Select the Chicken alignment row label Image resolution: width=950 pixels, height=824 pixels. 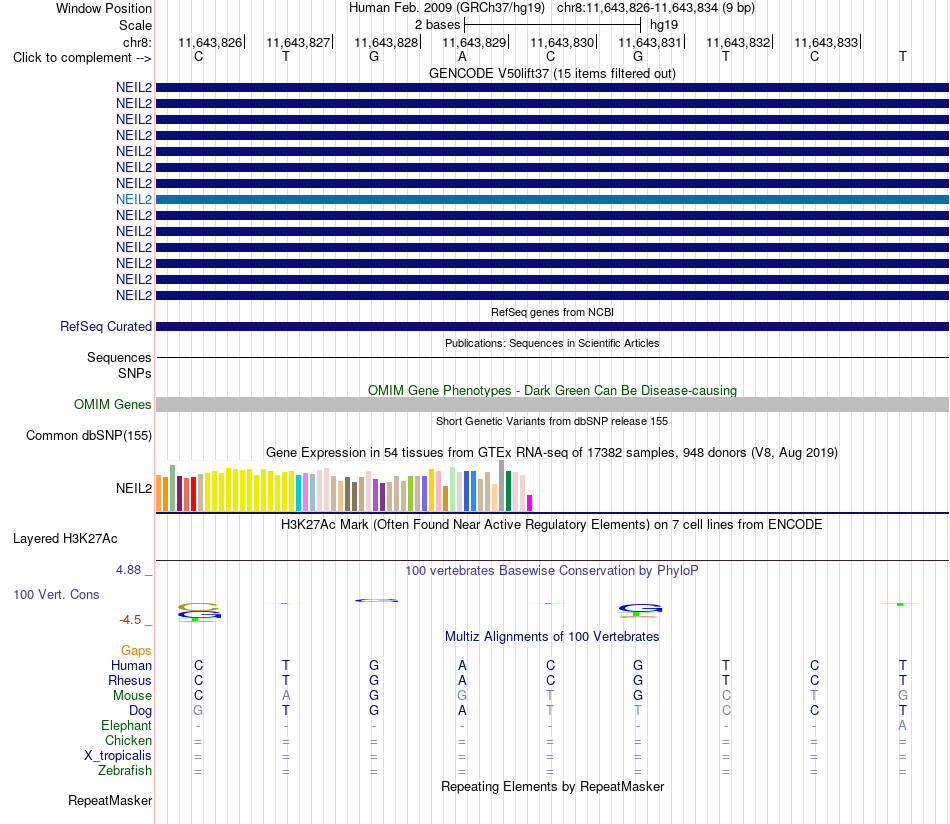click(128, 740)
